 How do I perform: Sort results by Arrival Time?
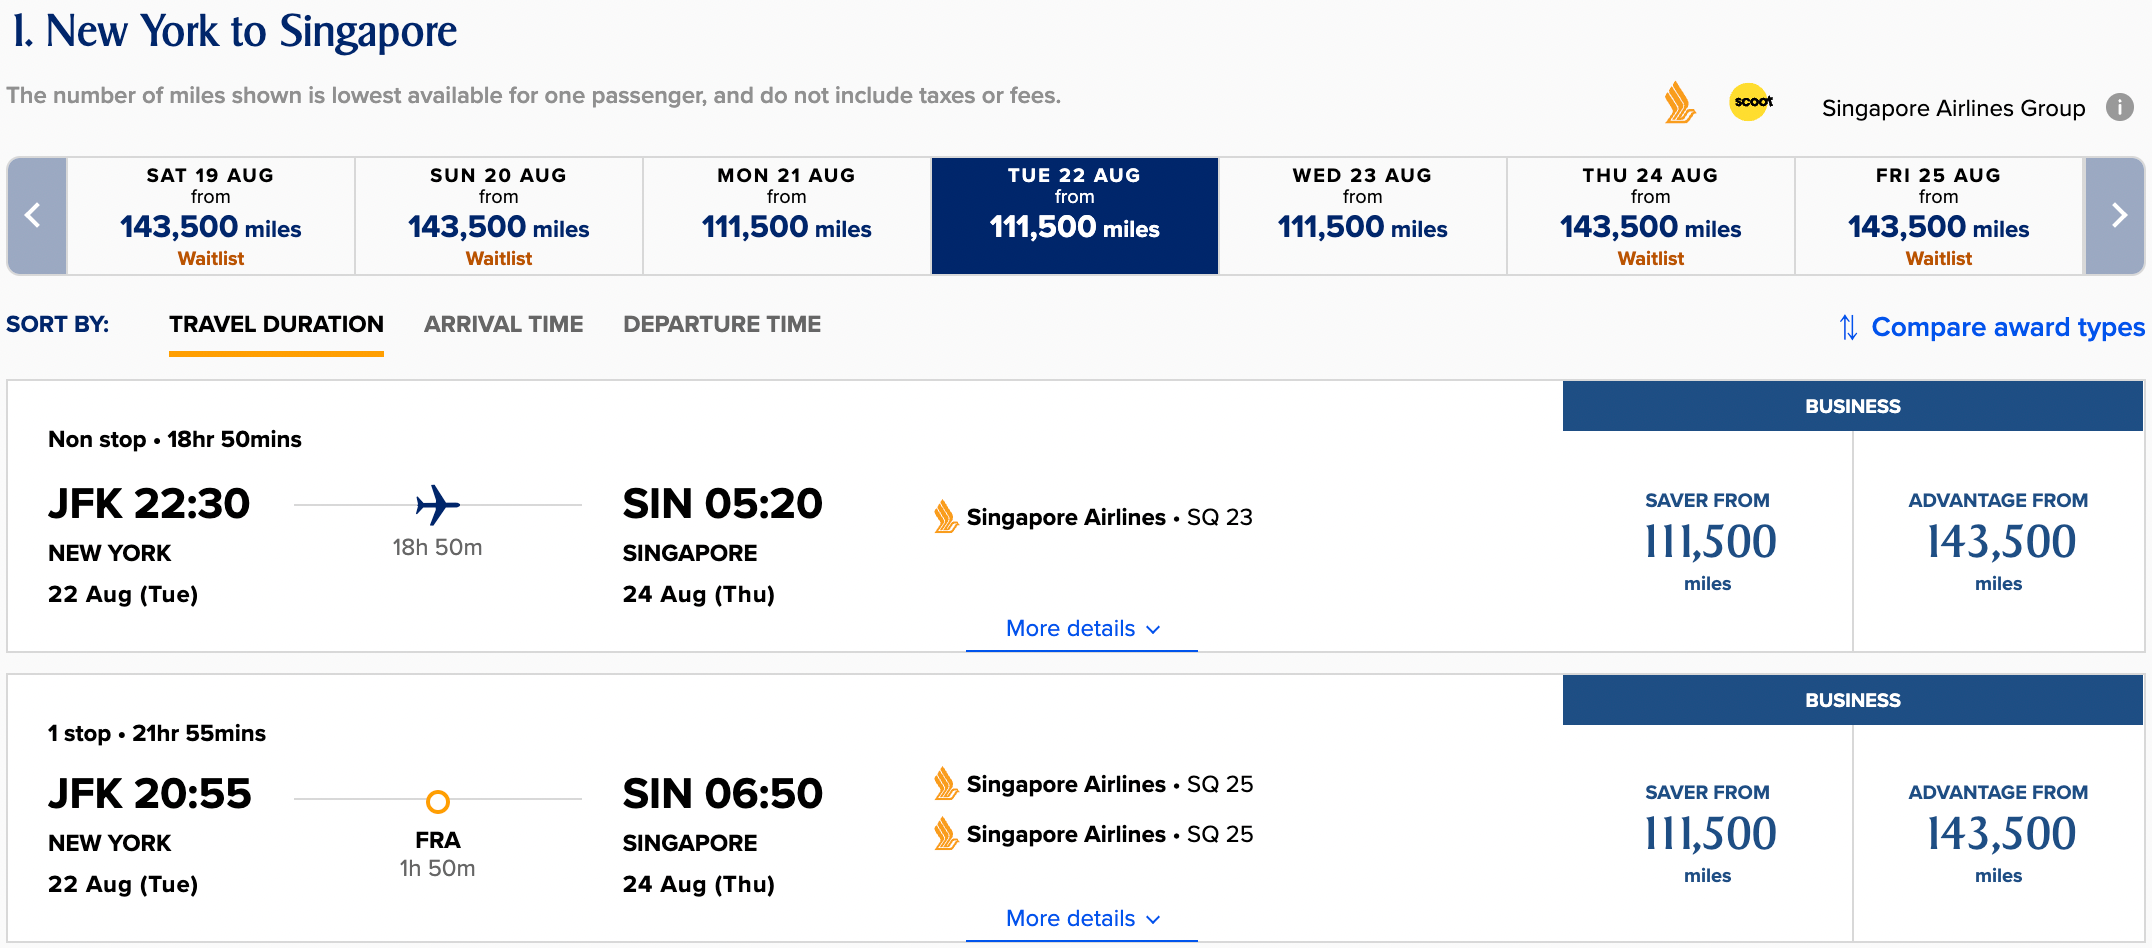[x=503, y=325]
